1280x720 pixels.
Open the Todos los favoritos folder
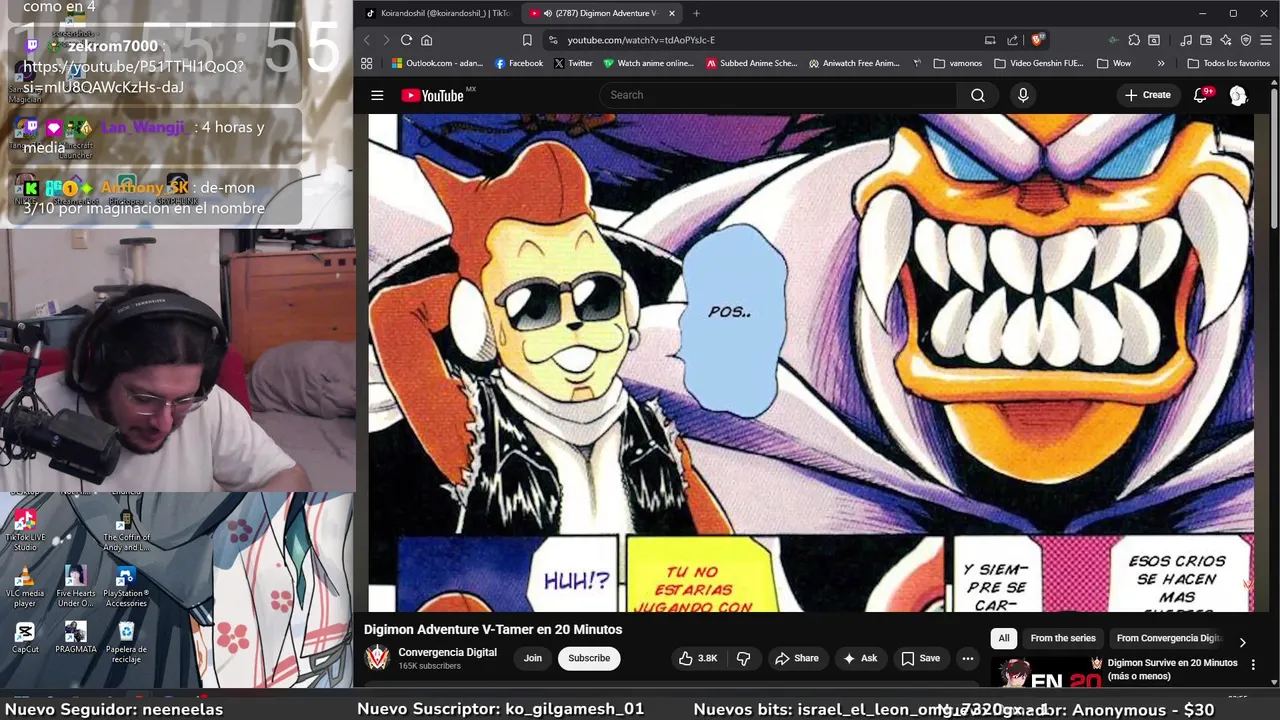point(1228,63)
